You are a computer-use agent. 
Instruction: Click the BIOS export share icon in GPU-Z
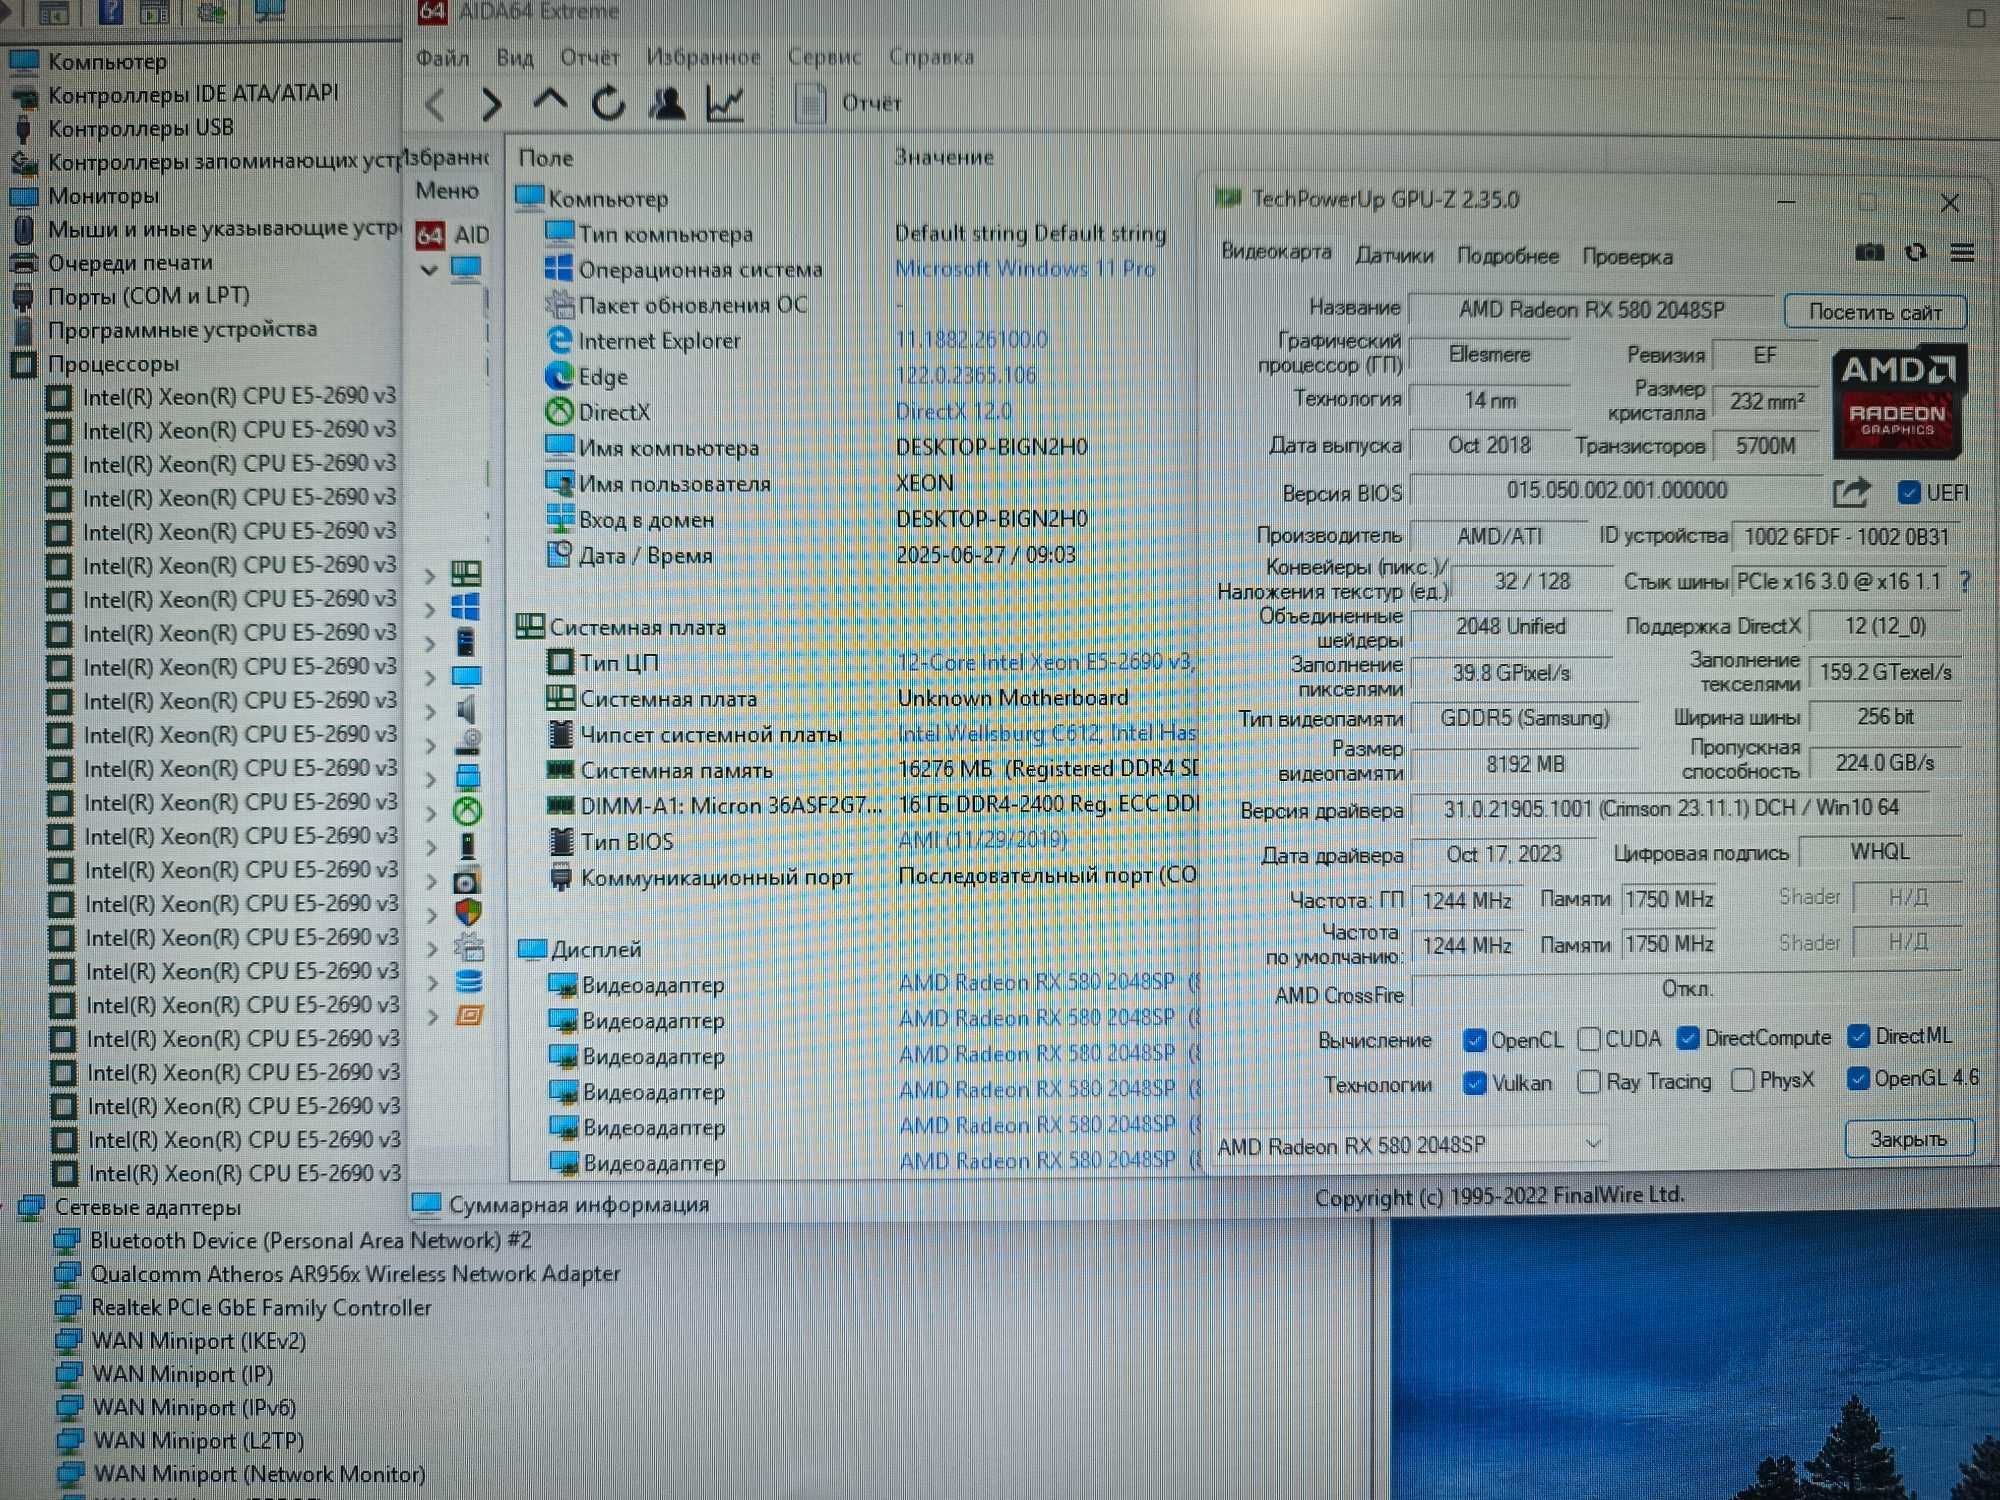(x=1851, y=492)
